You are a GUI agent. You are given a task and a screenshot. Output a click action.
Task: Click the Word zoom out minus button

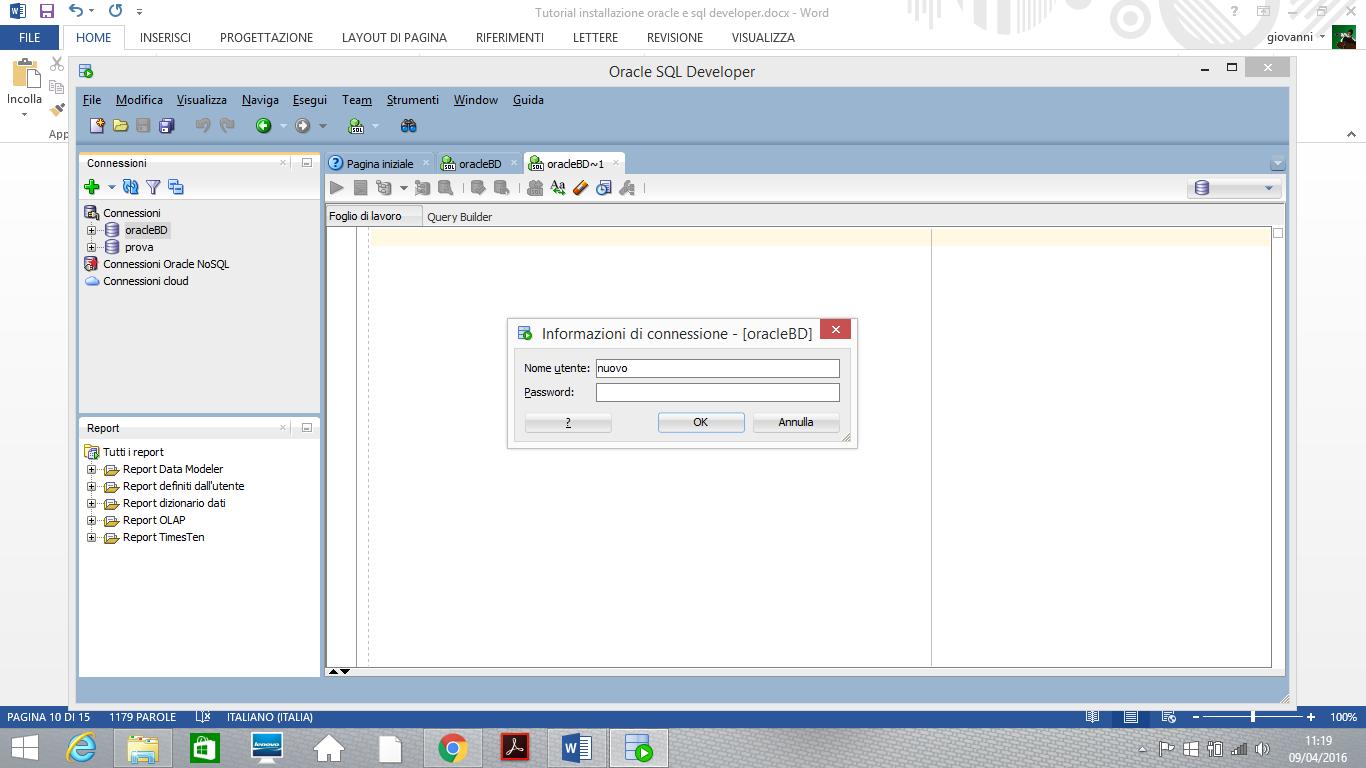tap(1196, 717)
